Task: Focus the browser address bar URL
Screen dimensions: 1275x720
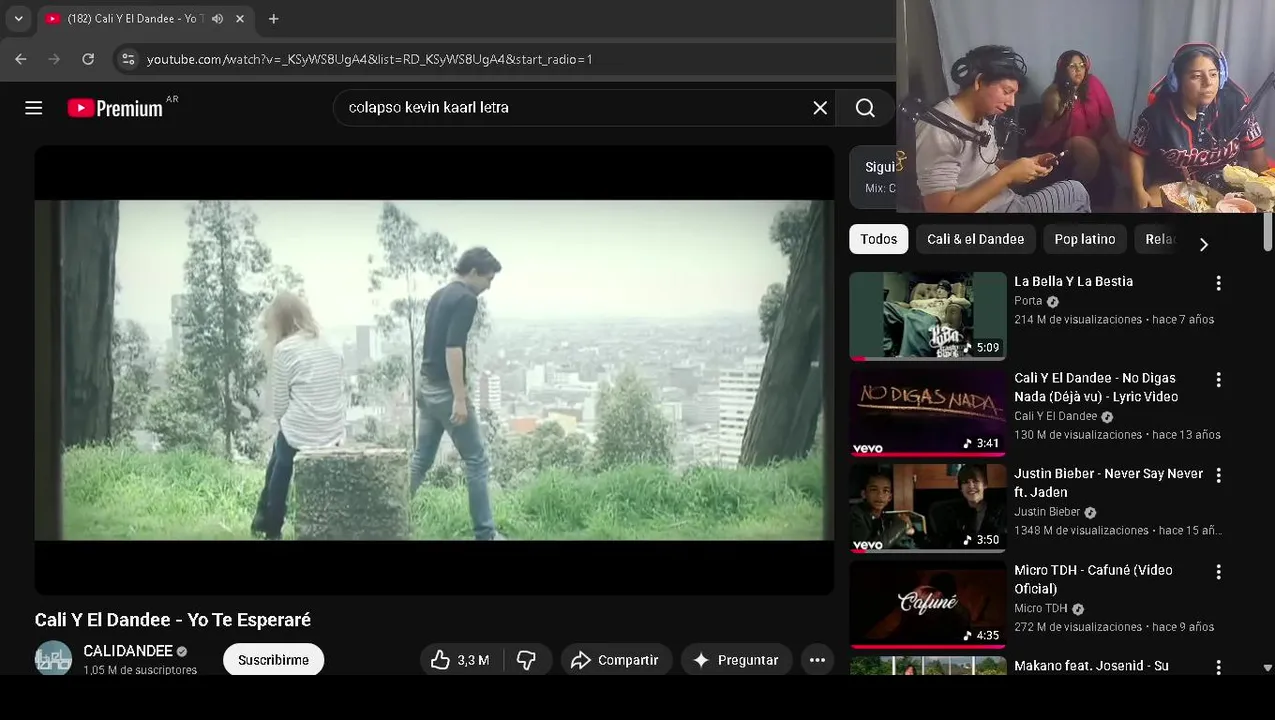Action: point(369,59)
